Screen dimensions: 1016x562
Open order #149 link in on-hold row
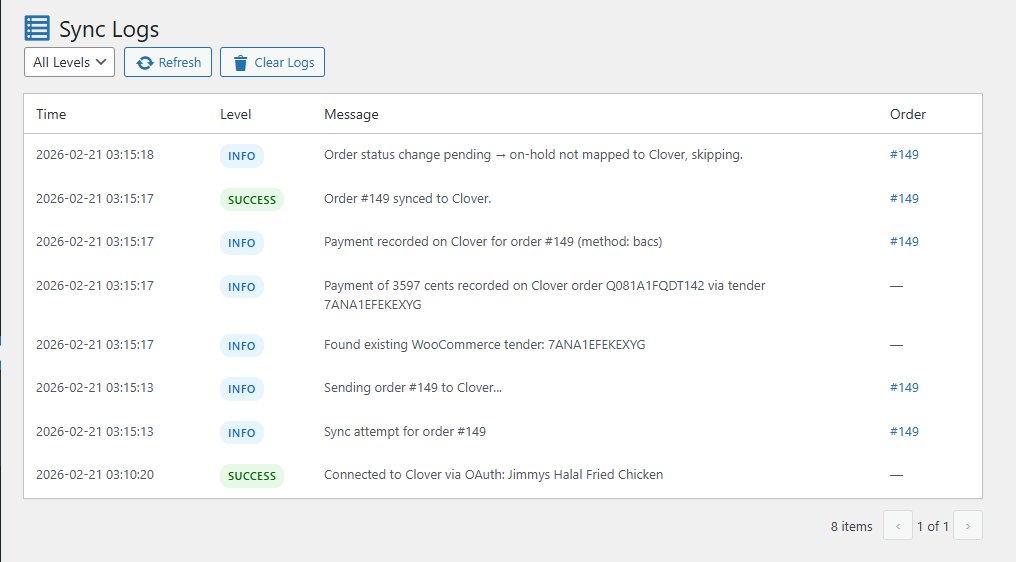[x=904, y=154]
